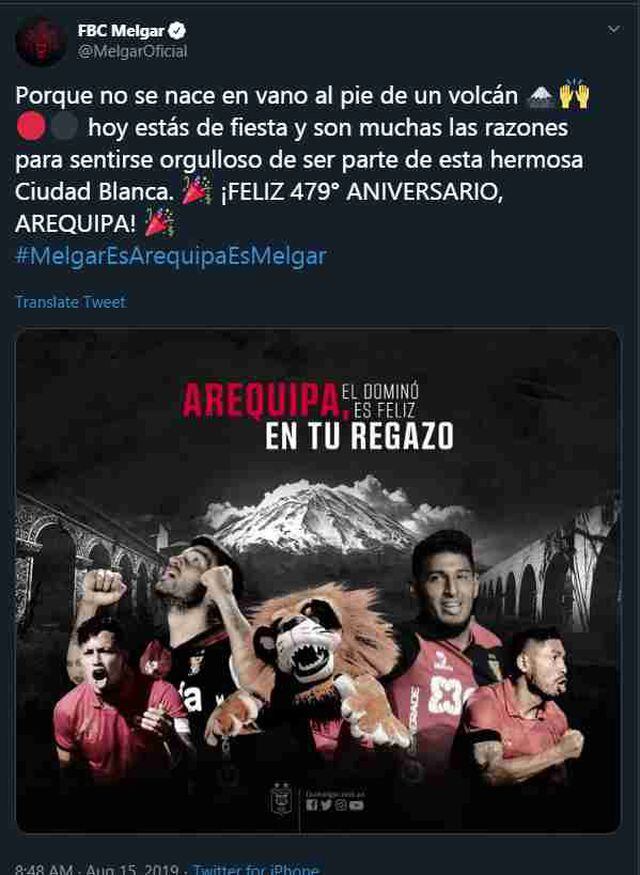
Task: Click the blue verified badge
Action: [x=177, y=30]
